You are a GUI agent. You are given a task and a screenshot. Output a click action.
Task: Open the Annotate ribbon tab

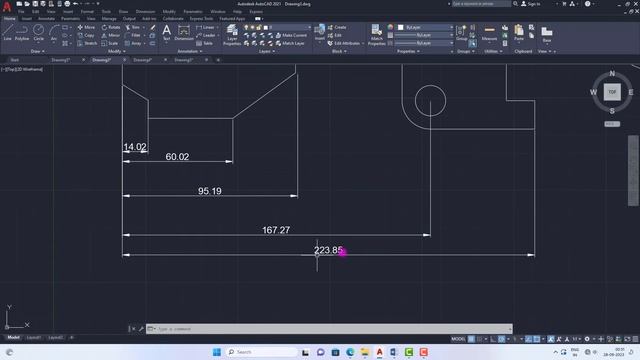pos(46,19)
